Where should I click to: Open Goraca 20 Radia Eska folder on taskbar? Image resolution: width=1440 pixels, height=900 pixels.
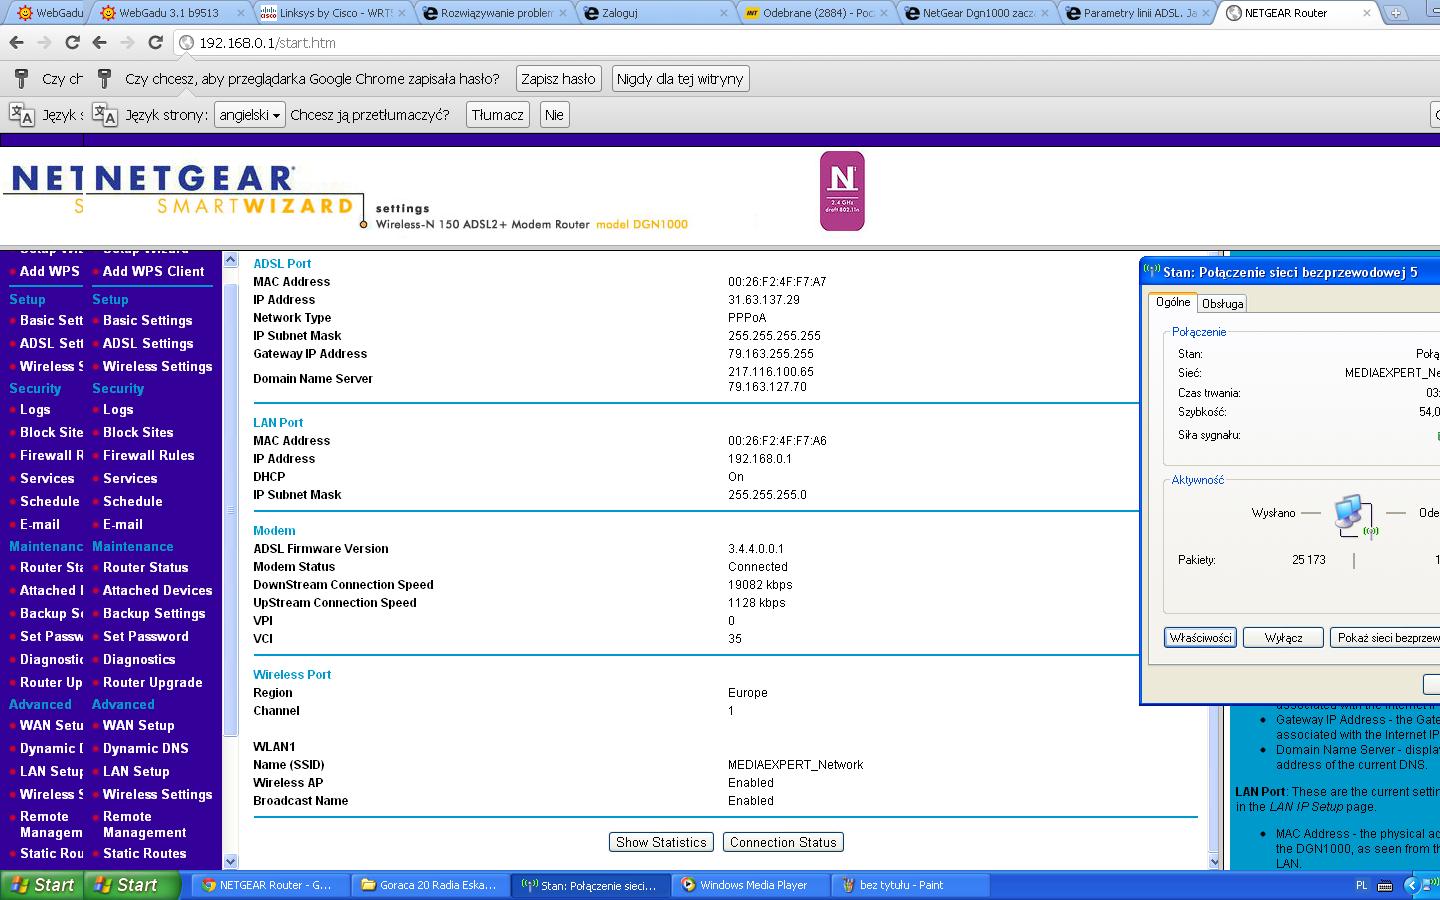430,885
